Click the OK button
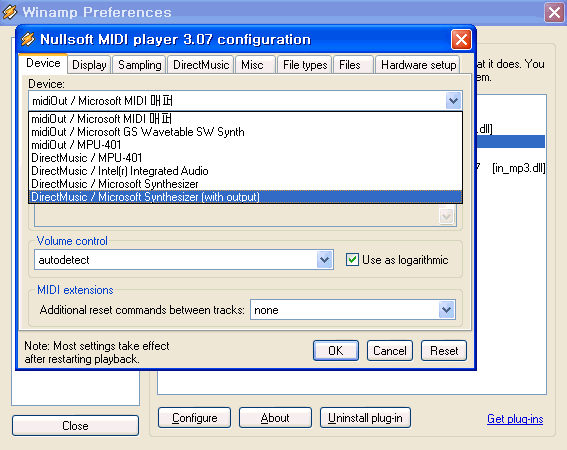Screen dimensions: 567x450 coord(336,351)
